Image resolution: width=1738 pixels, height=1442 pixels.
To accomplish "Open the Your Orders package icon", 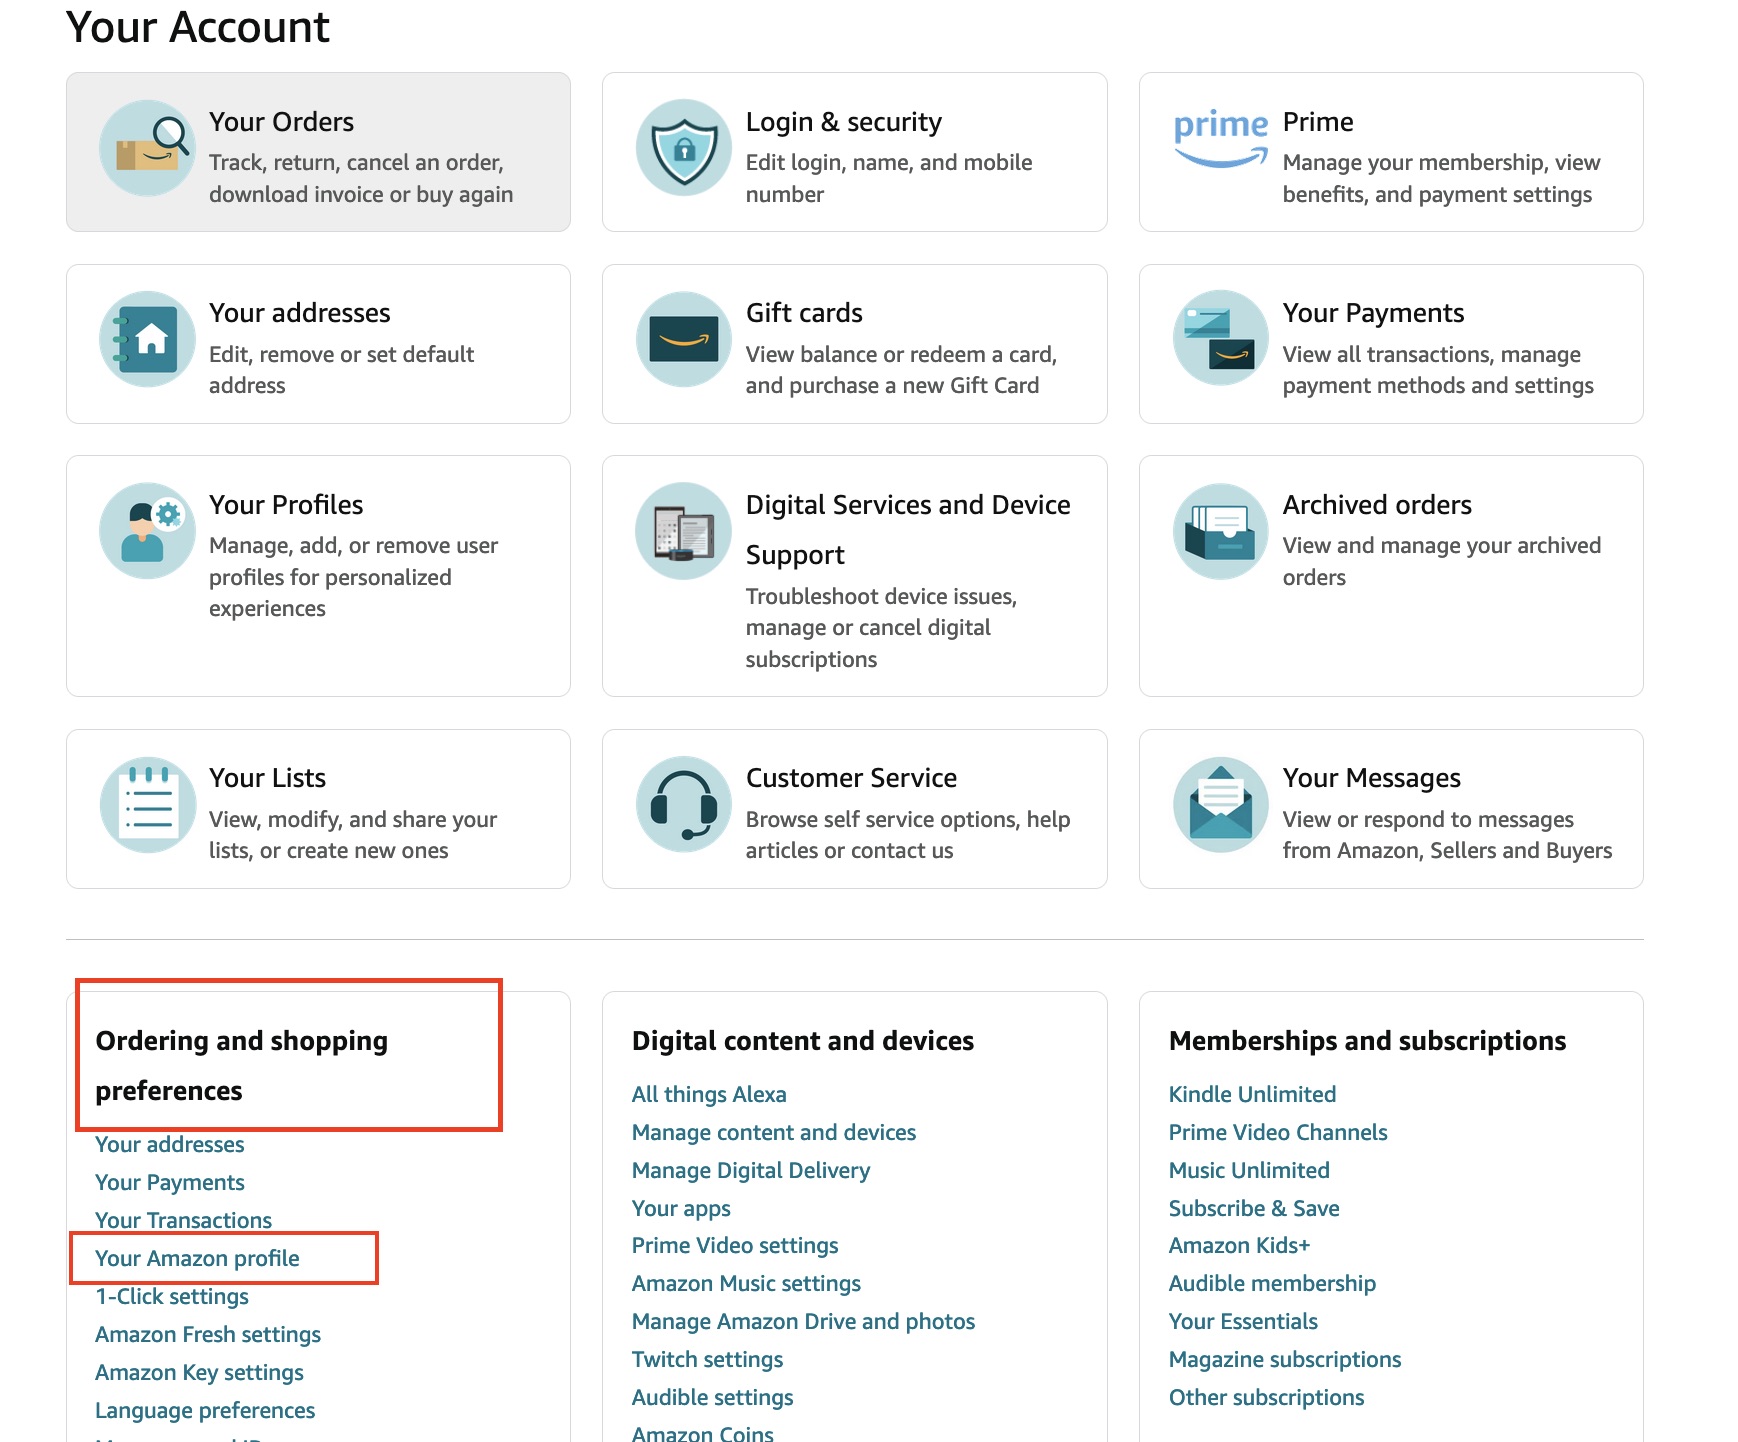I will [147, 148].
